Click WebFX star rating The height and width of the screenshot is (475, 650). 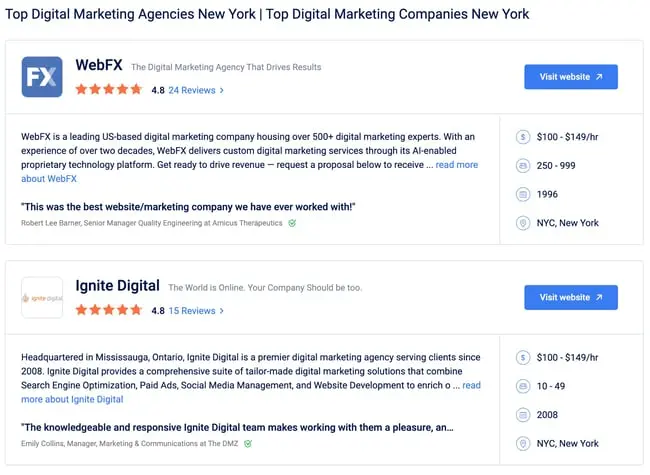tap(109, 90)
